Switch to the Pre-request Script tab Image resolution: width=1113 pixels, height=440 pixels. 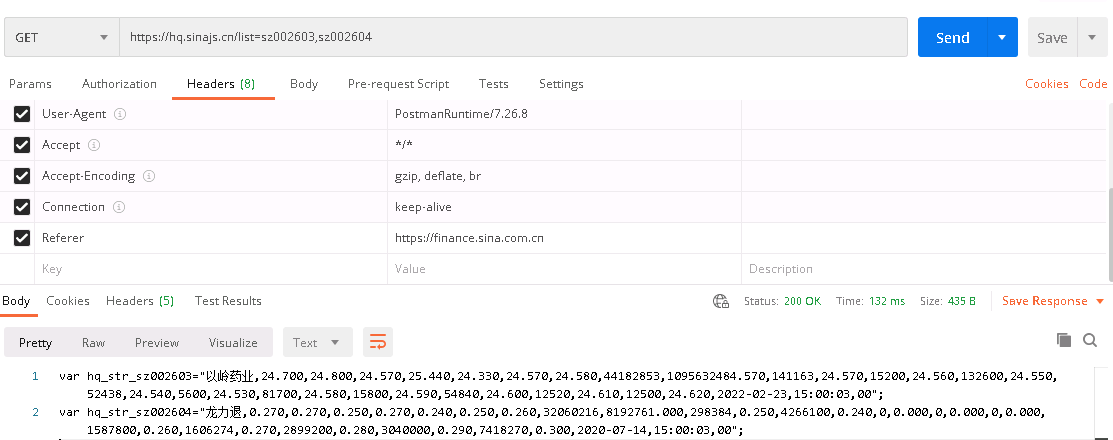pyautogui.click(x=398, y=84)
